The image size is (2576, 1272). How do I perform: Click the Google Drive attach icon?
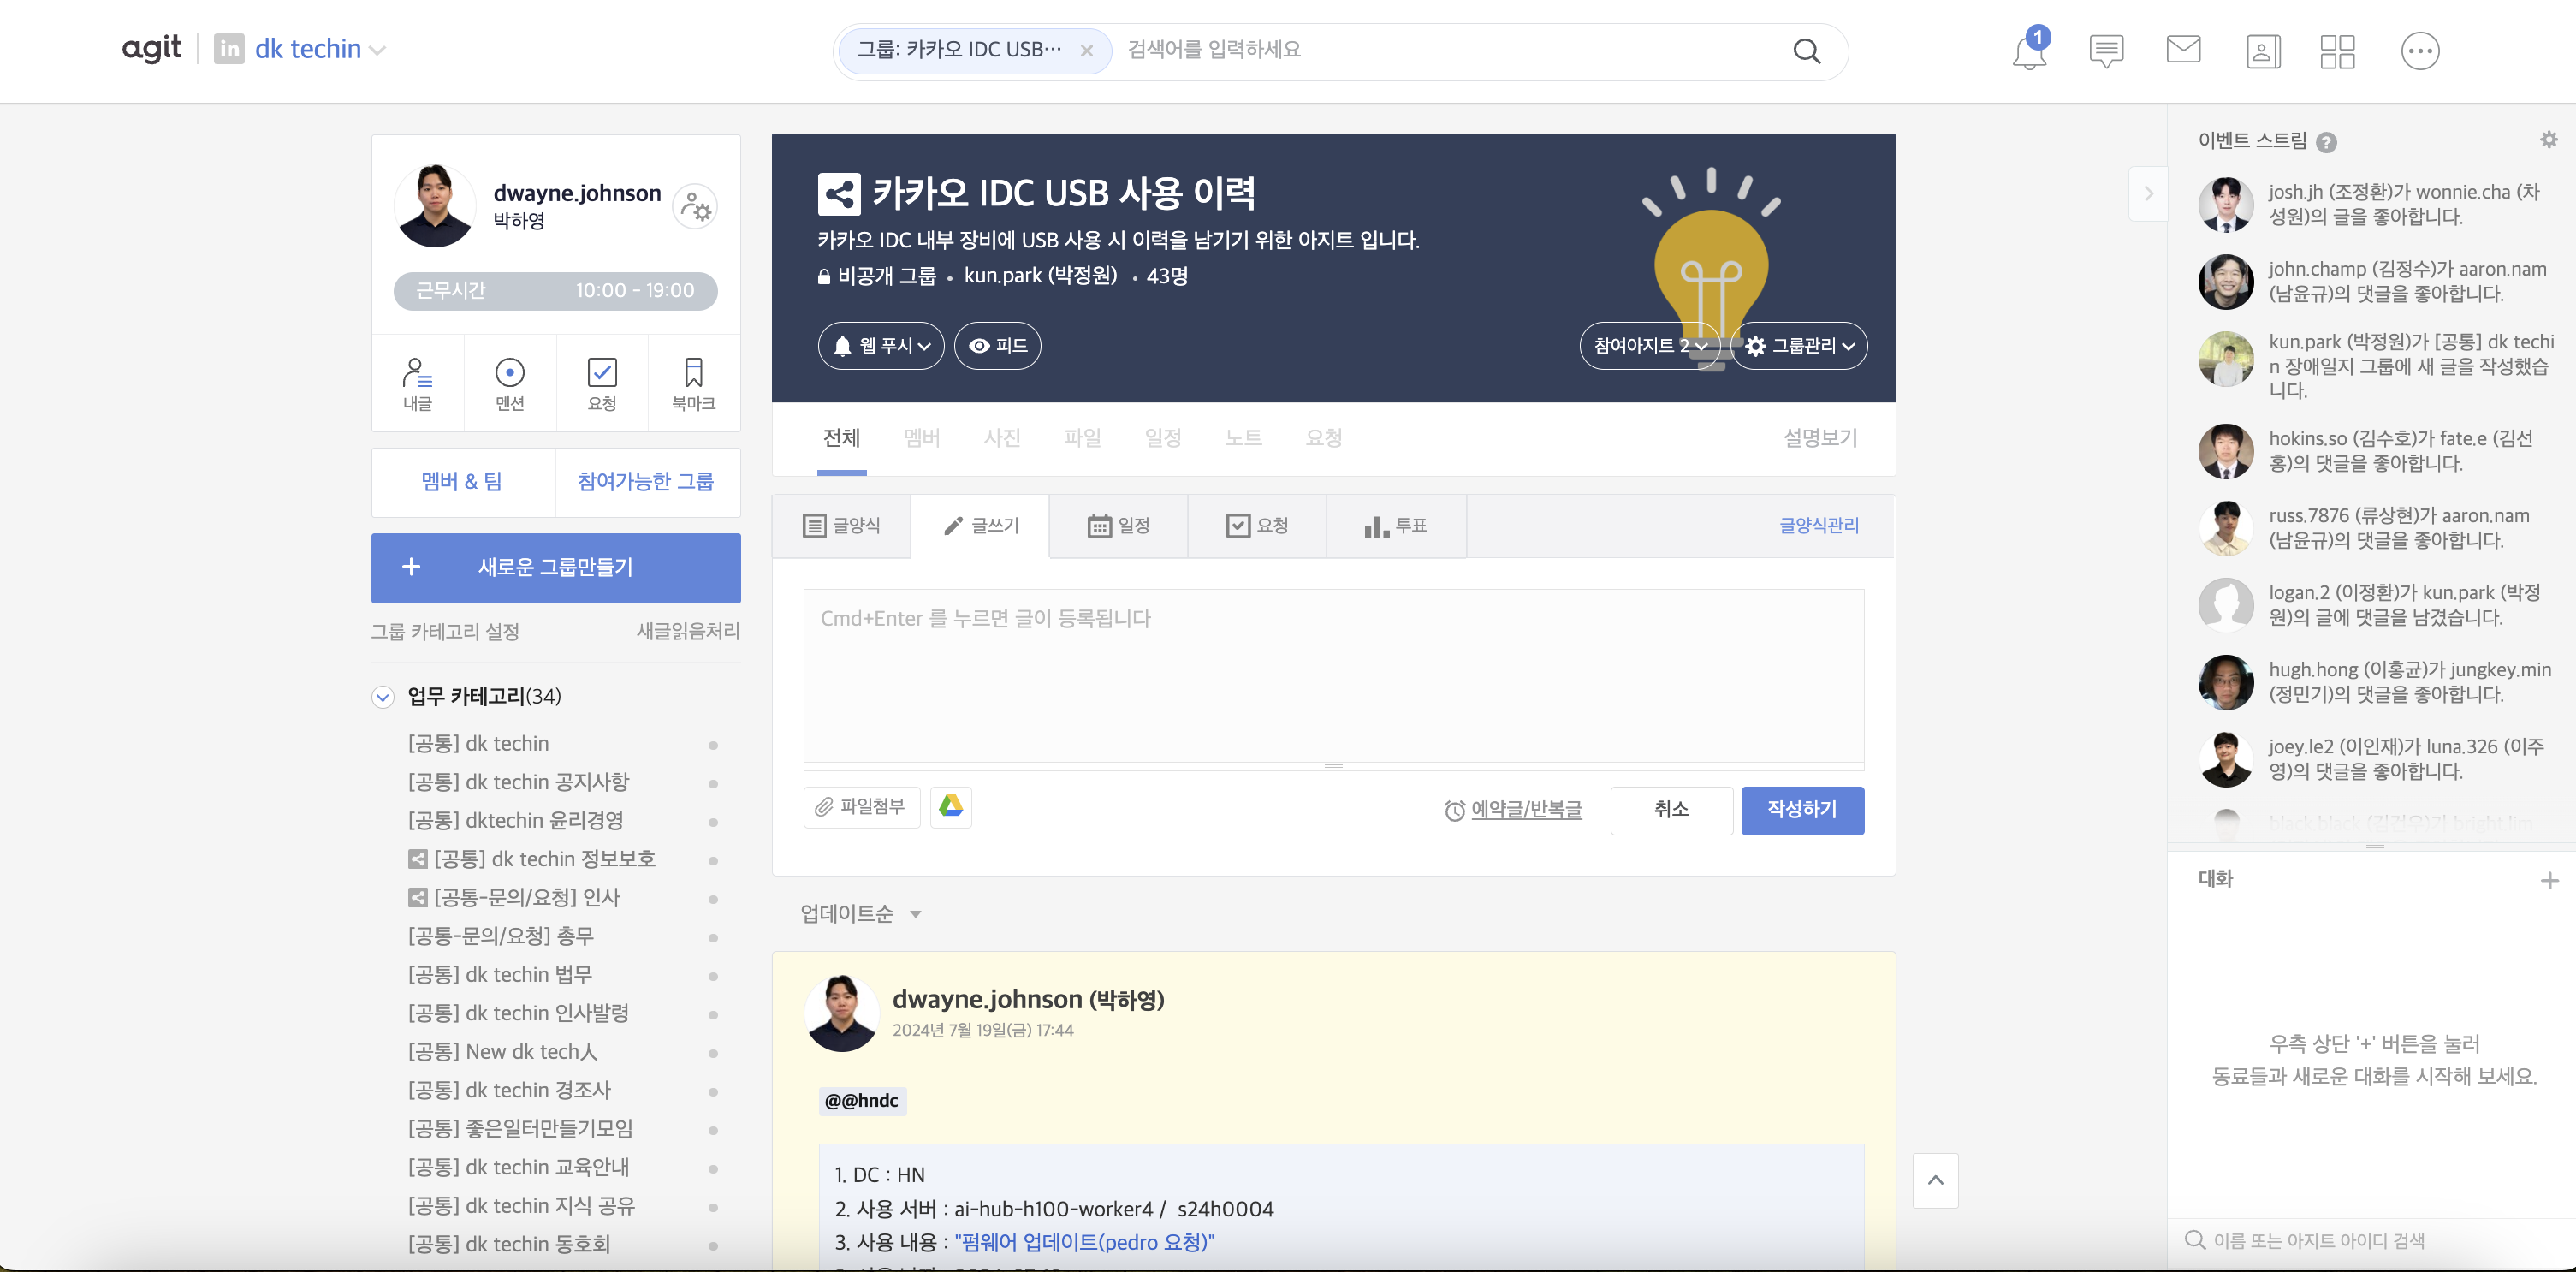coord(951,806)
